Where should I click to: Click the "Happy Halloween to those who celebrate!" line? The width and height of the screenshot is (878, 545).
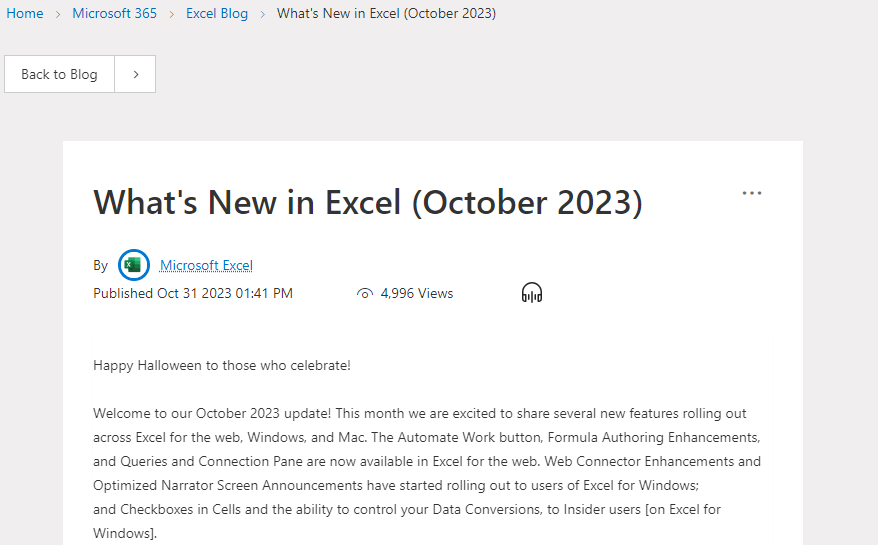[222, 366]
